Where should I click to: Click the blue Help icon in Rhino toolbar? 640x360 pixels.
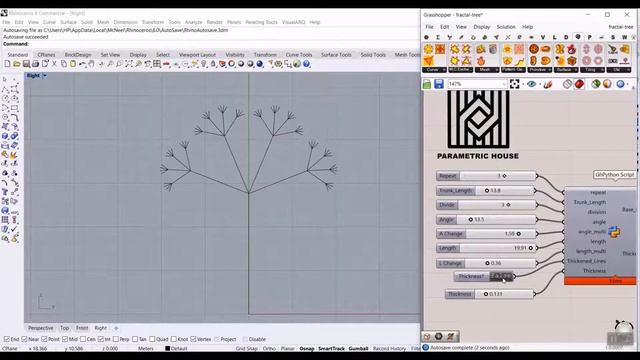pyautogui.click(x=307, y=64)
